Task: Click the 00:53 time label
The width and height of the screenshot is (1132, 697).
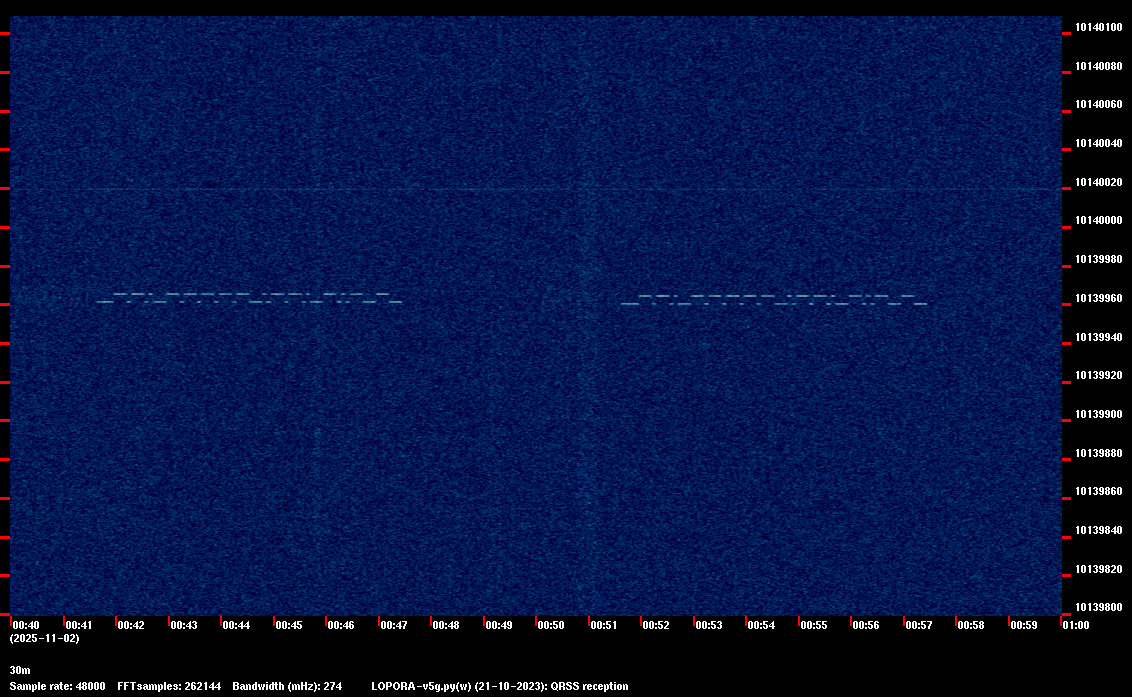Action: 709,625
